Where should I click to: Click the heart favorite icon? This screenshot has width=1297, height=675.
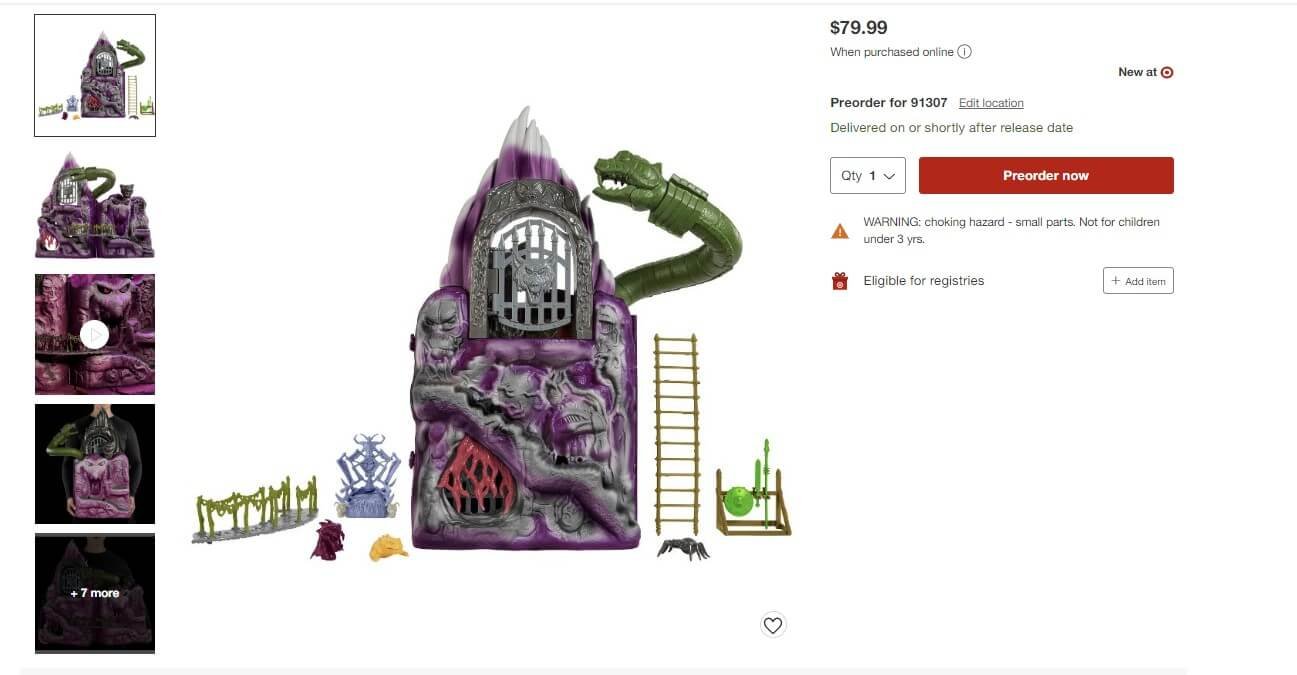coord(773,625)
